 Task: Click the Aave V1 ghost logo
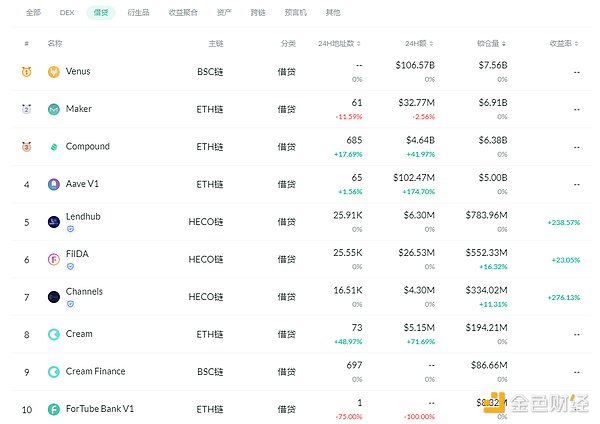point(54,184)
